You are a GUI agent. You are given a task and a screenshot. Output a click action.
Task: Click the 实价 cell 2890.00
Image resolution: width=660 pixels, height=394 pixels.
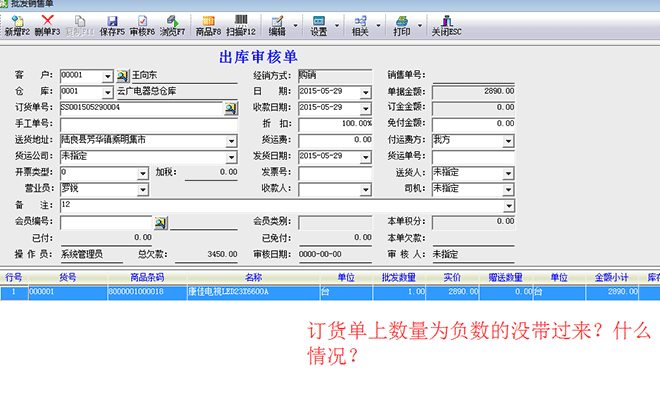click(452, 292)
